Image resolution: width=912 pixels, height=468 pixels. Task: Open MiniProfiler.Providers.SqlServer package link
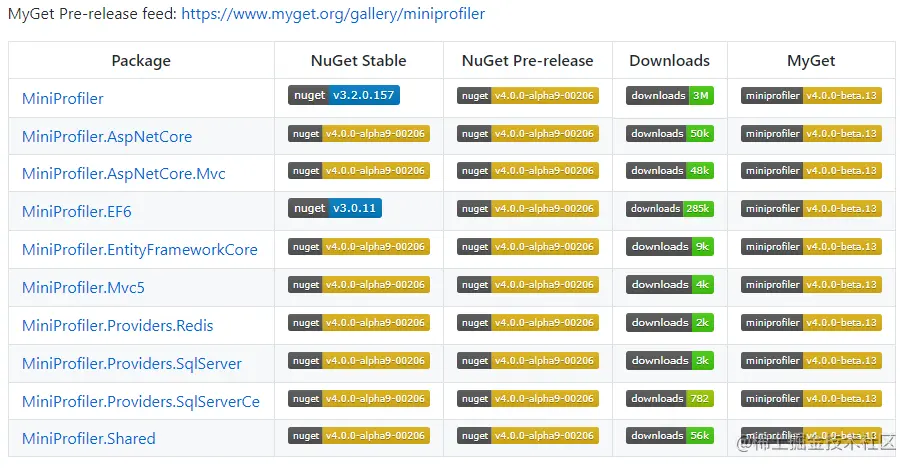(132, 363)
